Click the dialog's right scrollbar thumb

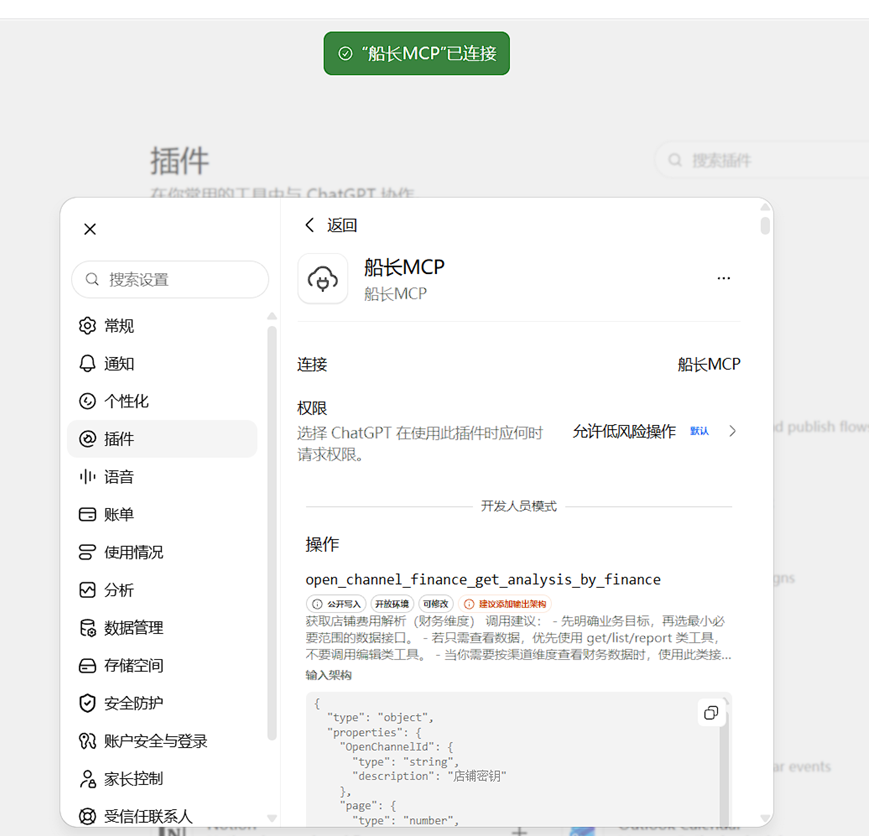click(765, 226)
